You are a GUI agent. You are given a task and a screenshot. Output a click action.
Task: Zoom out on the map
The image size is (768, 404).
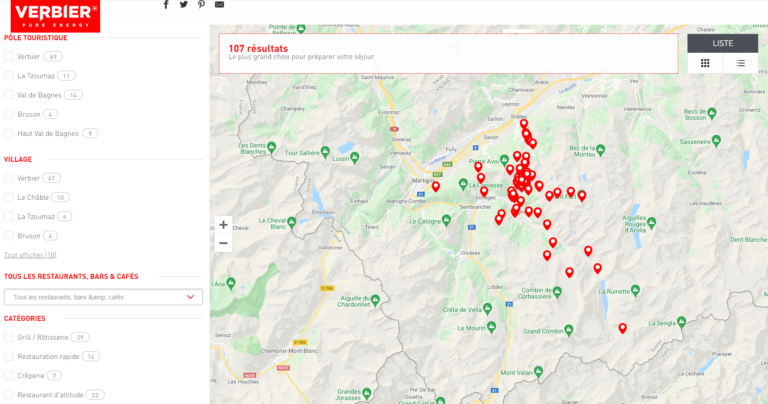click(223, 243)
